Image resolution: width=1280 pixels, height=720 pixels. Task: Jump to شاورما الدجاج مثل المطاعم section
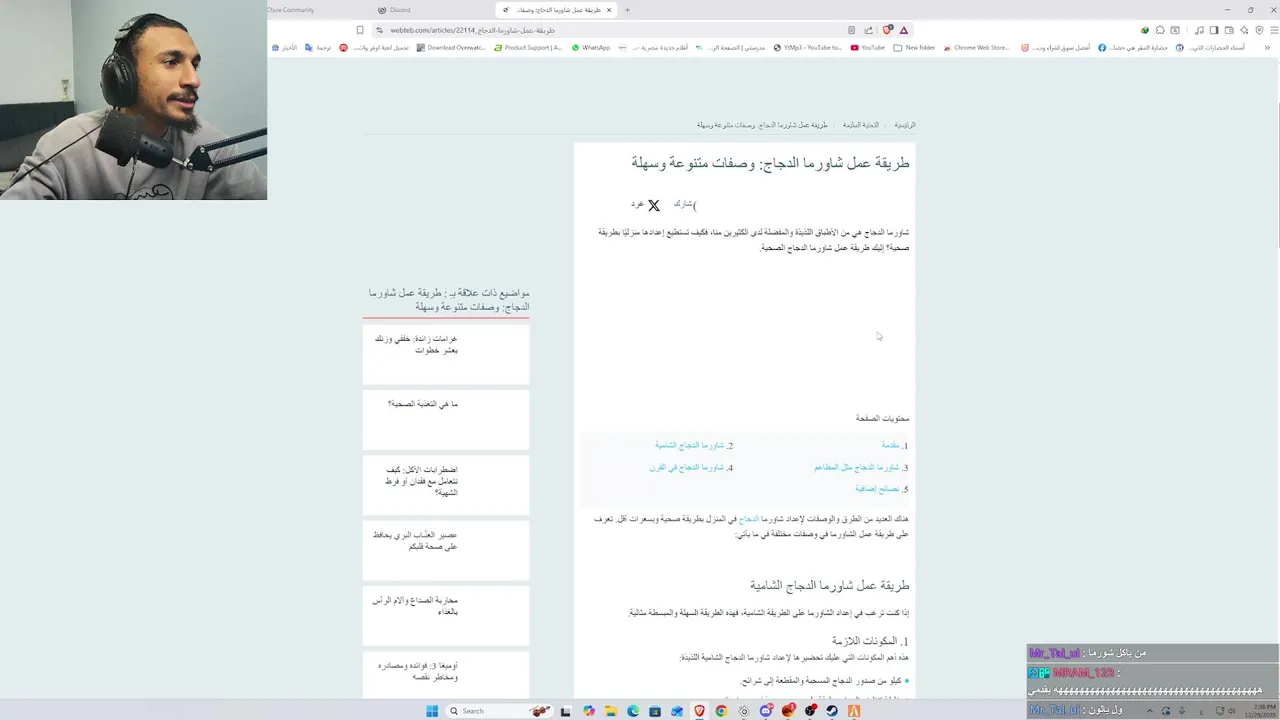[857, 467]
